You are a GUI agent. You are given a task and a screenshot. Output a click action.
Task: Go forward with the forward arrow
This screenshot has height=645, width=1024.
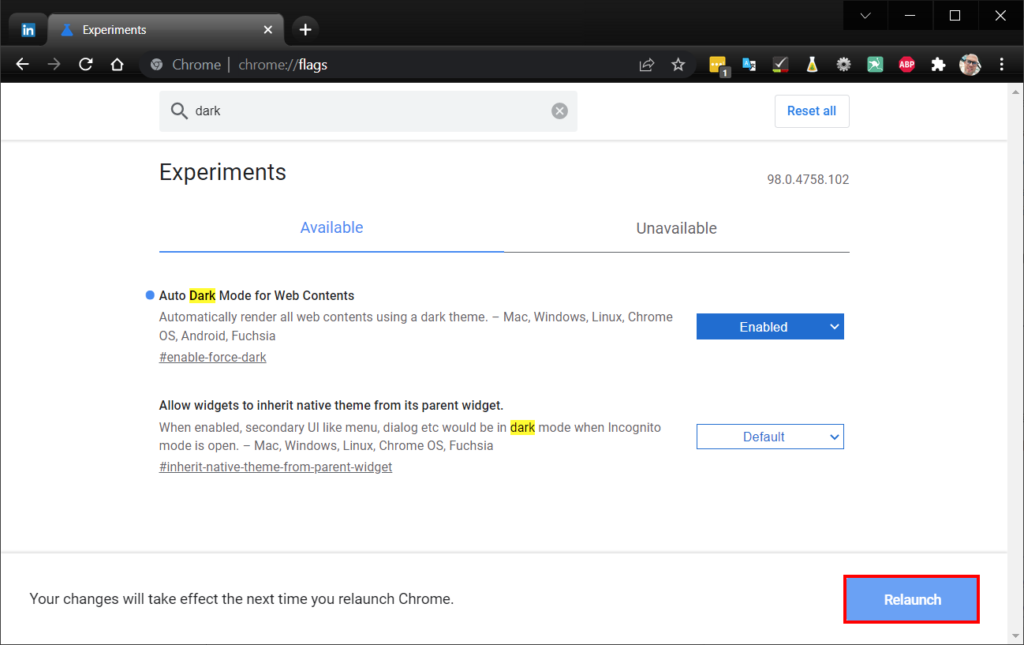coord(54,65)
